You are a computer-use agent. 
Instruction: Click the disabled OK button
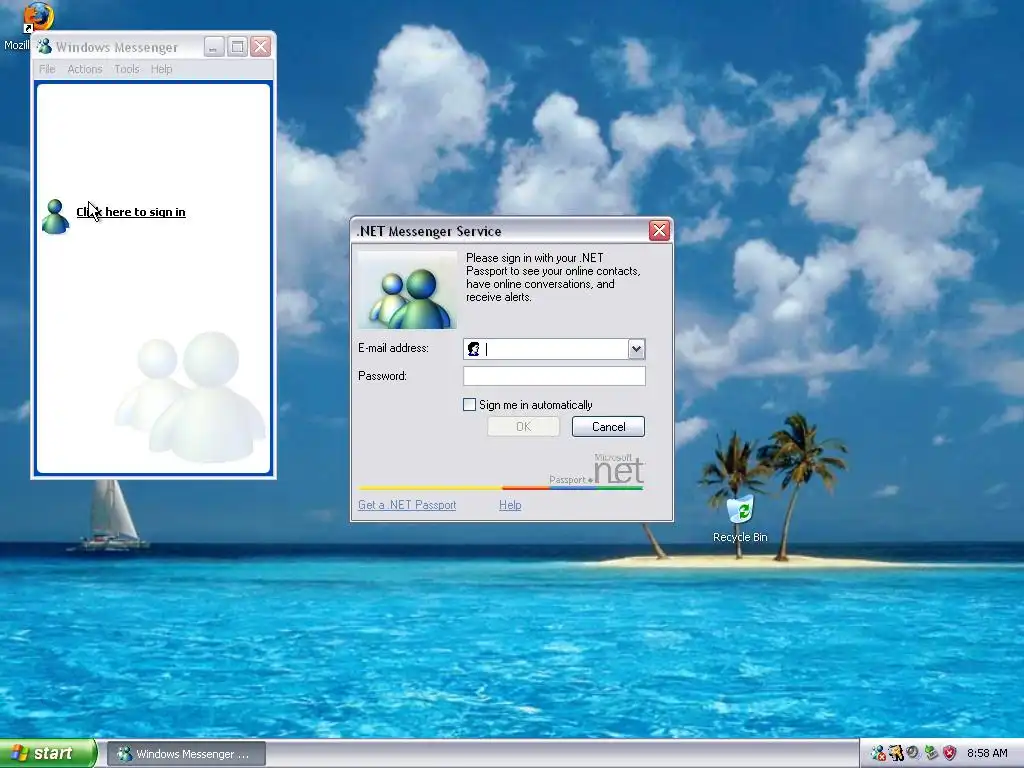523,426
